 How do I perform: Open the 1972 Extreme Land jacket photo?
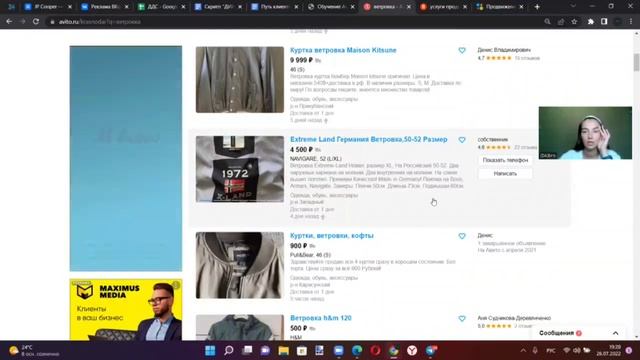click(x=240, y=169)
